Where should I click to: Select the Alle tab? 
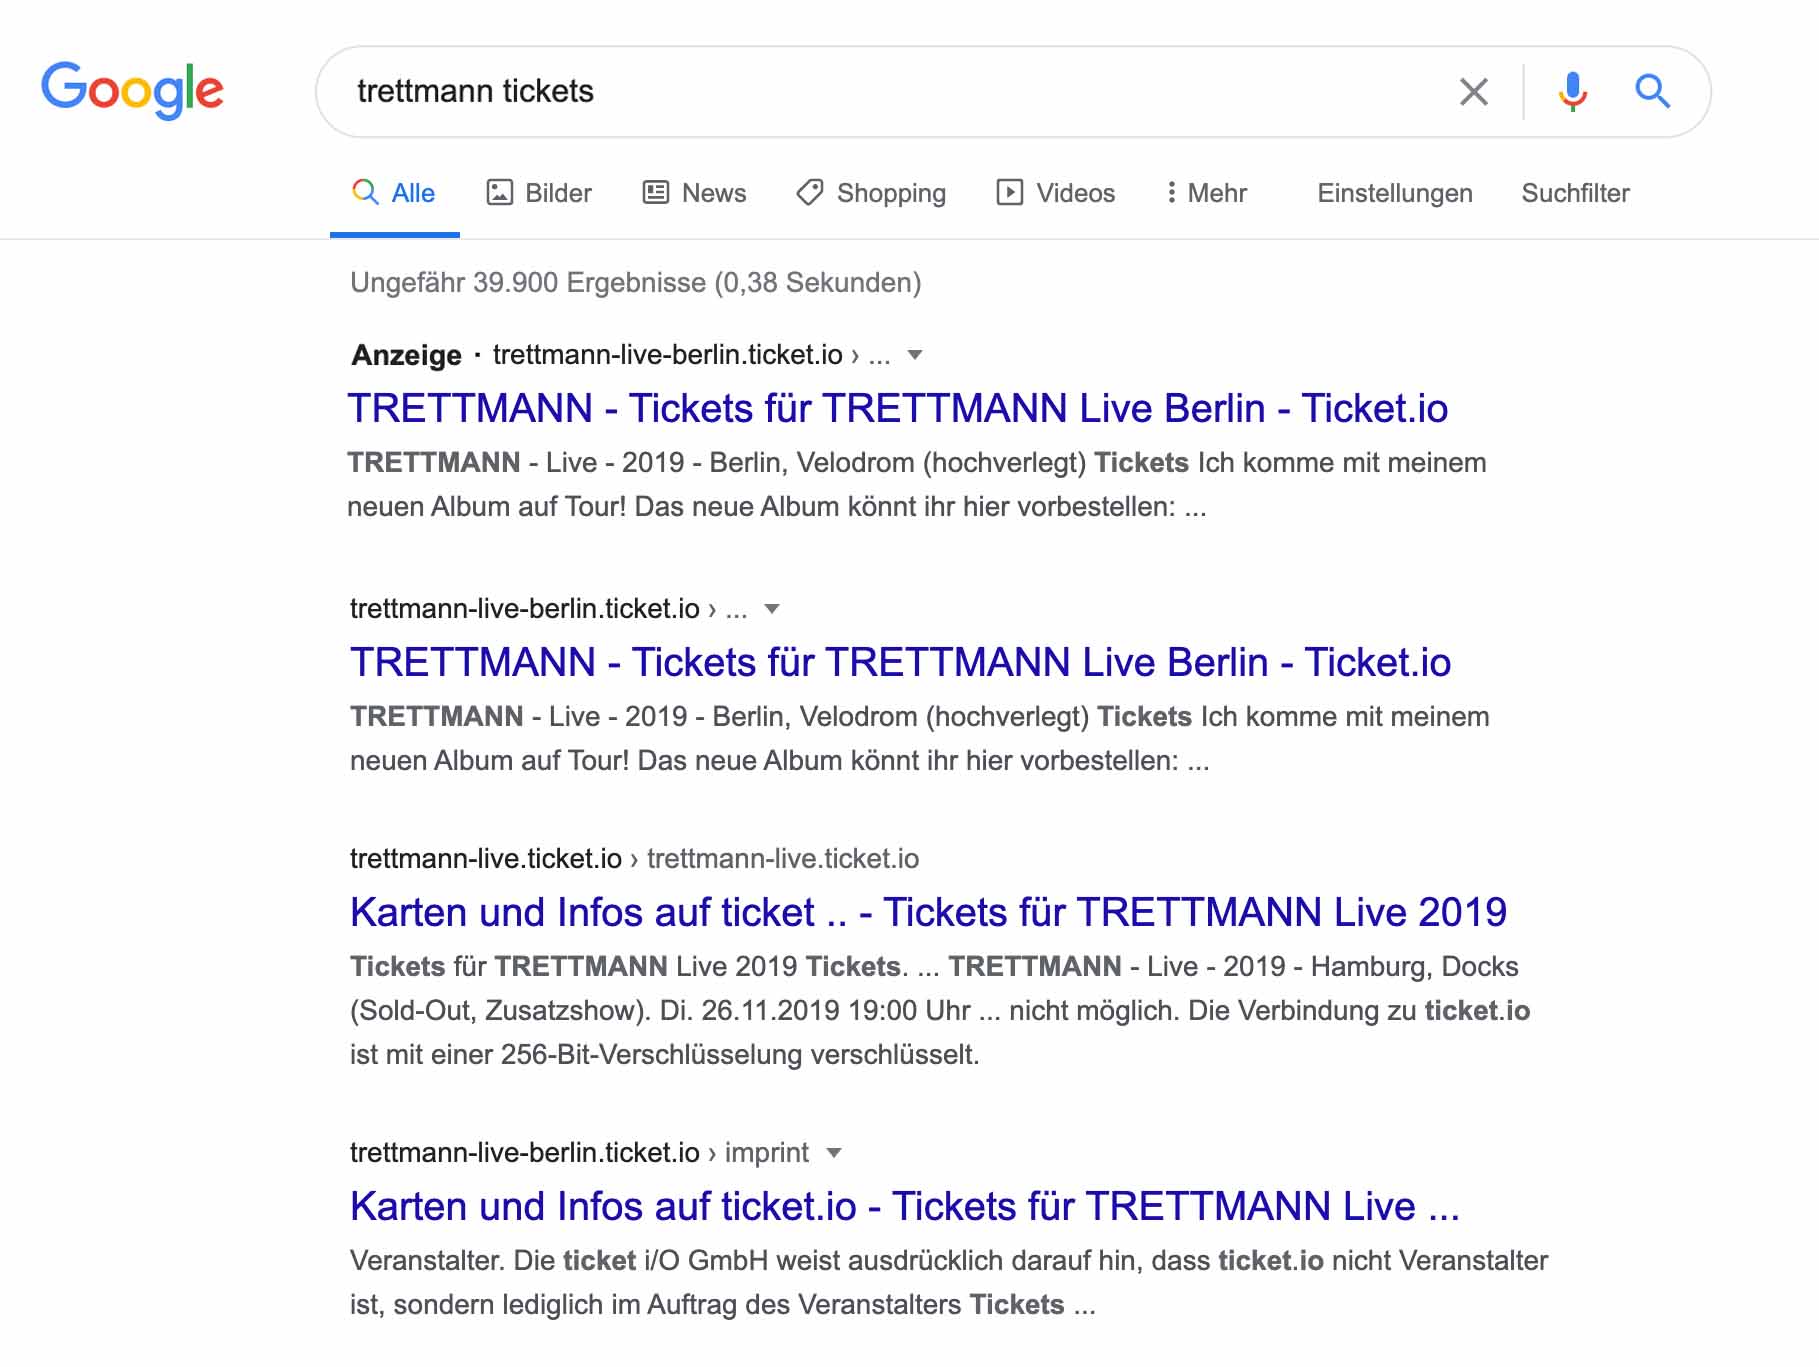(394, 193)
